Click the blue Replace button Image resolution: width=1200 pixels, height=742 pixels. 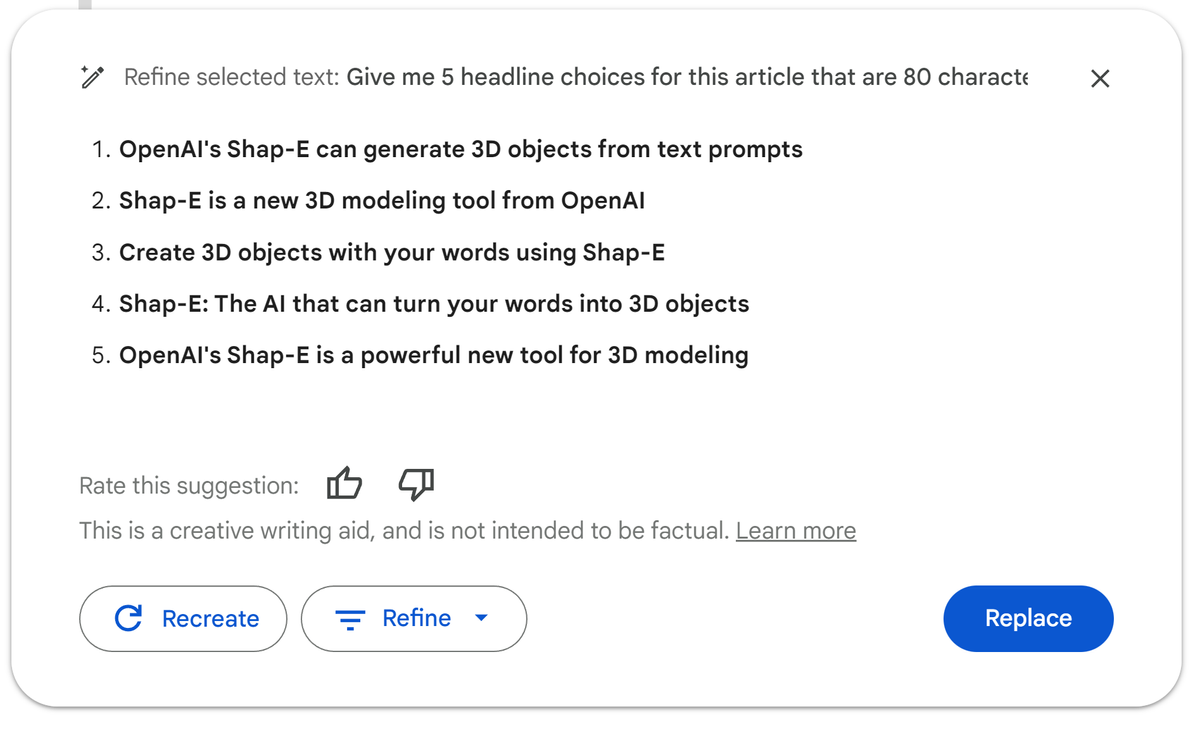[1028, 618]
